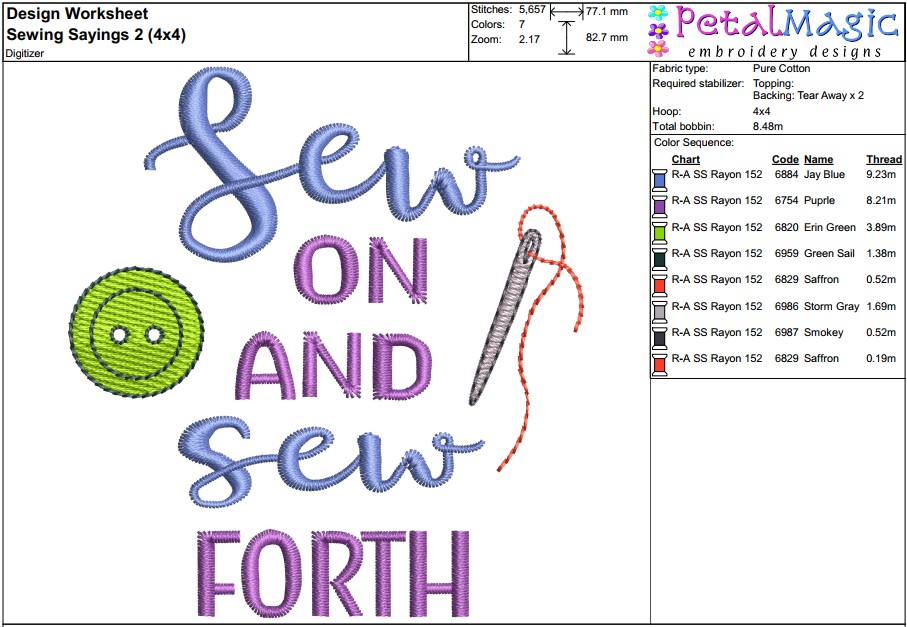This screenshot has width=907, height=627.
Task: Click the colors count value 7
Action: coord(522,24)
